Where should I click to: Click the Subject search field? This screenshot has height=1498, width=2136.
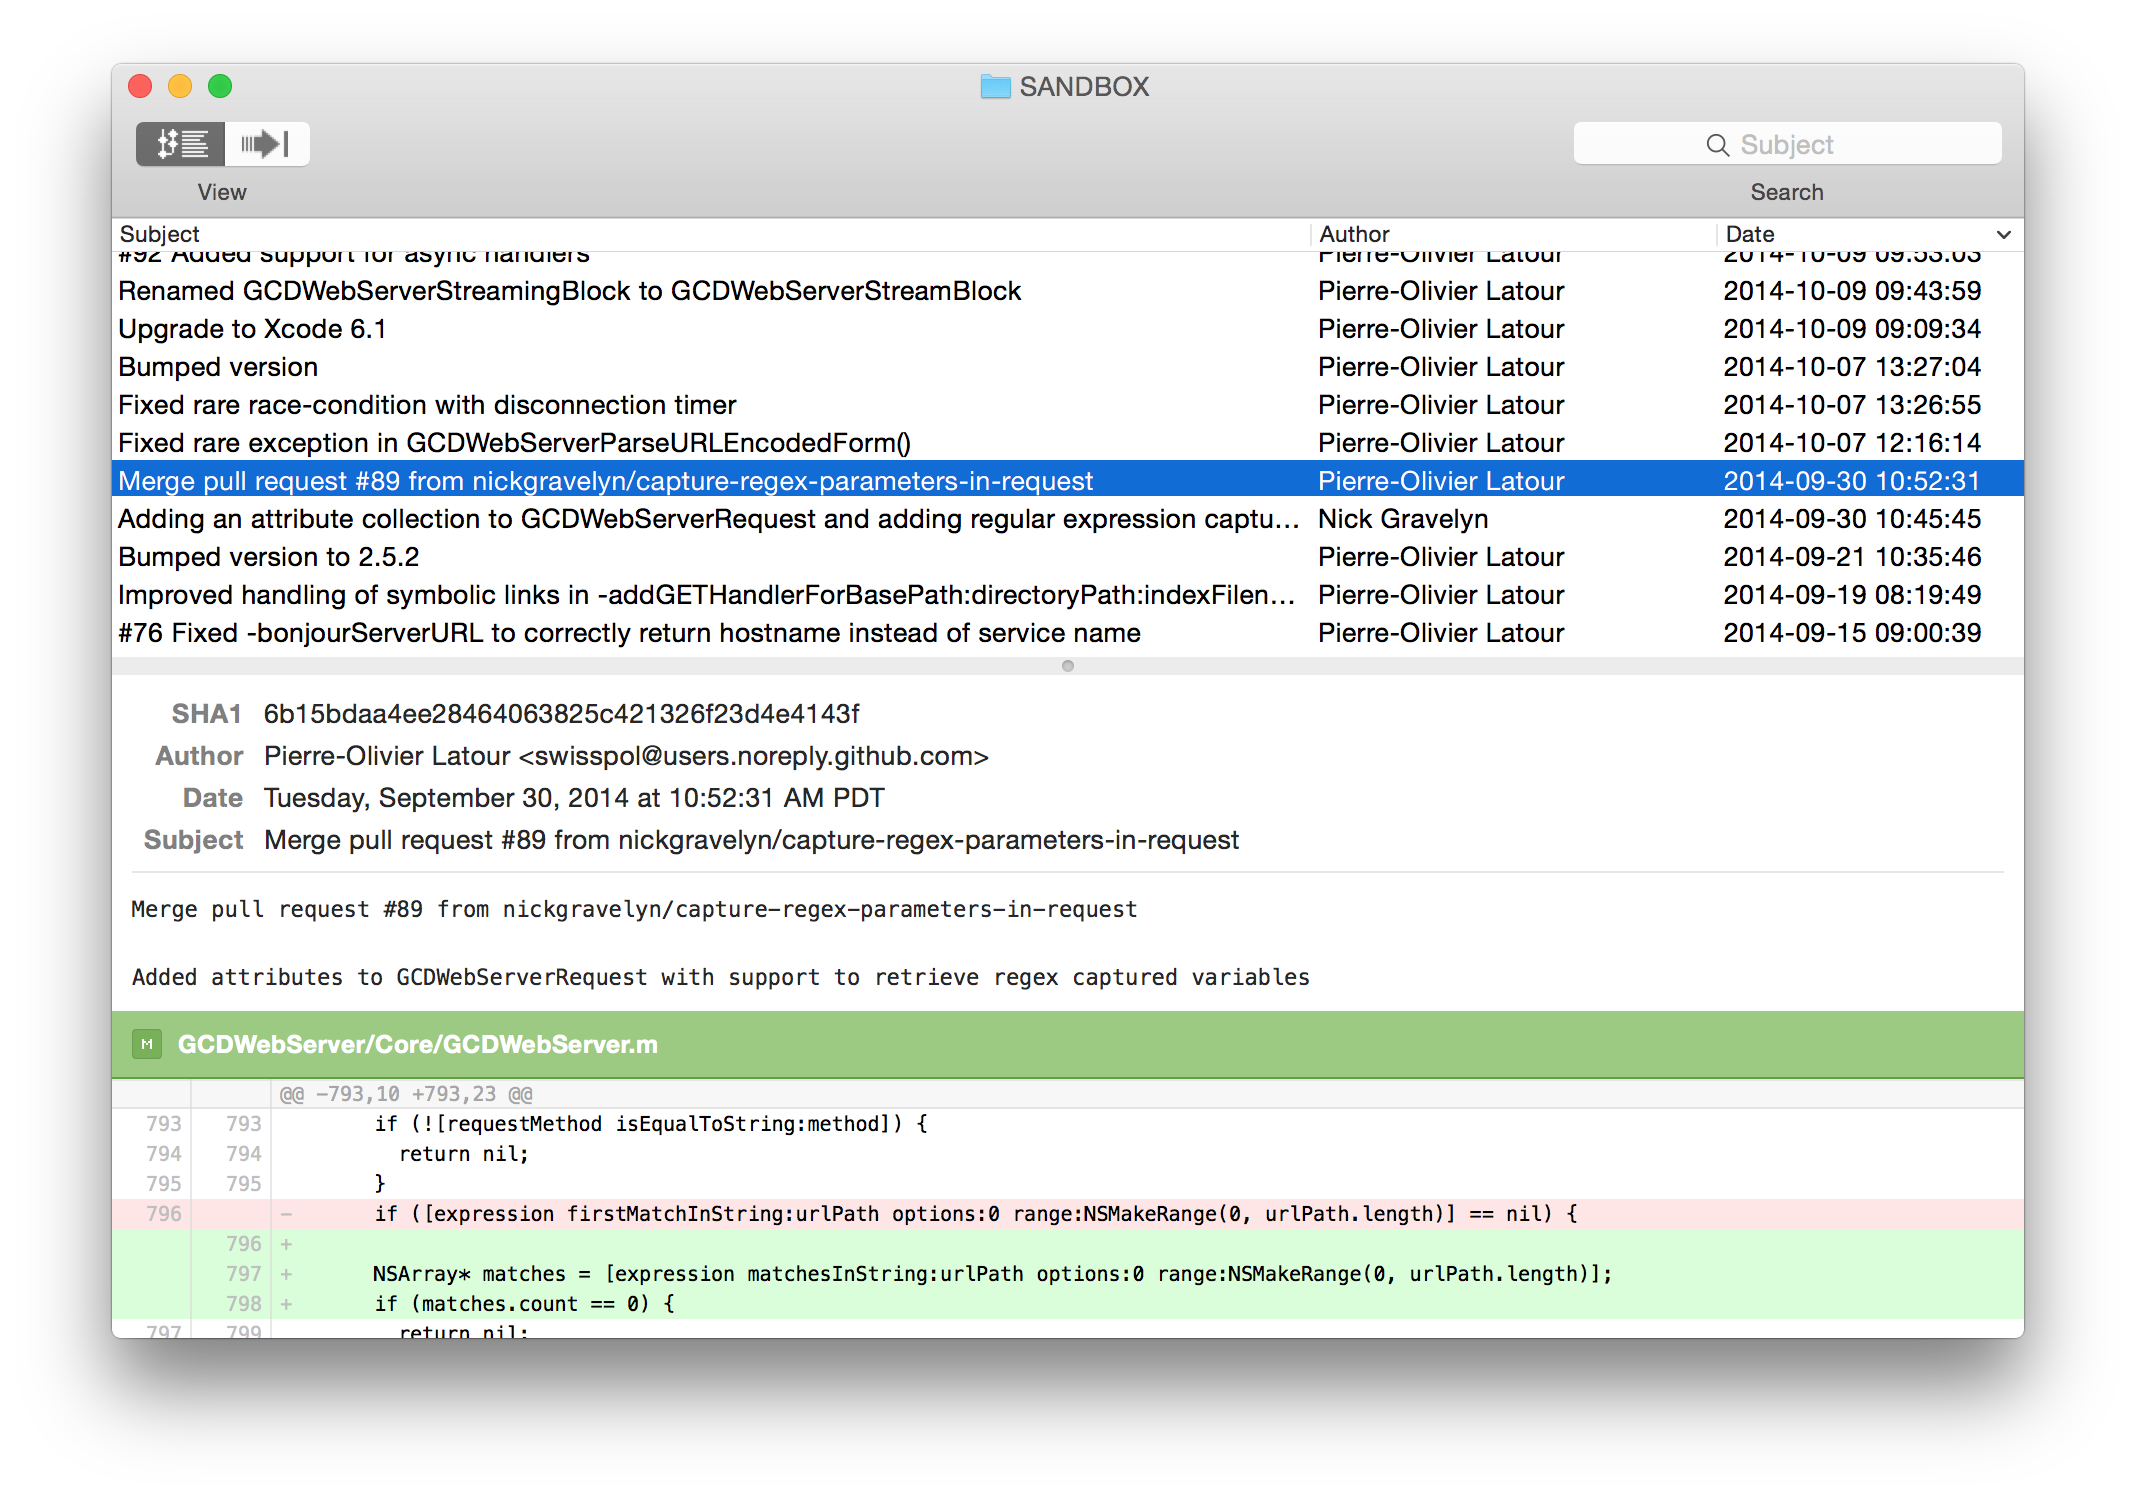point(1800,145)
